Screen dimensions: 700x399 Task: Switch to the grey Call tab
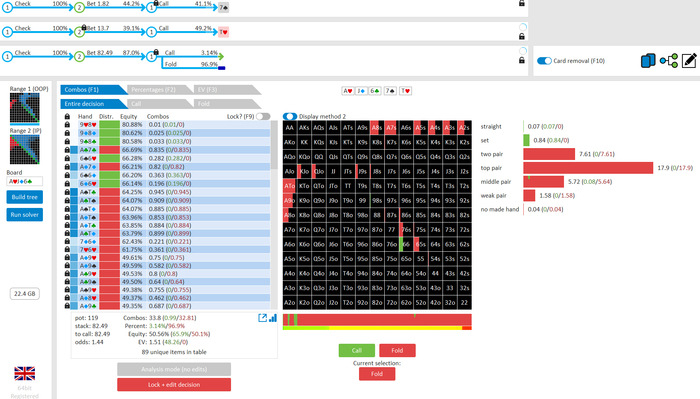click(160, 104)
